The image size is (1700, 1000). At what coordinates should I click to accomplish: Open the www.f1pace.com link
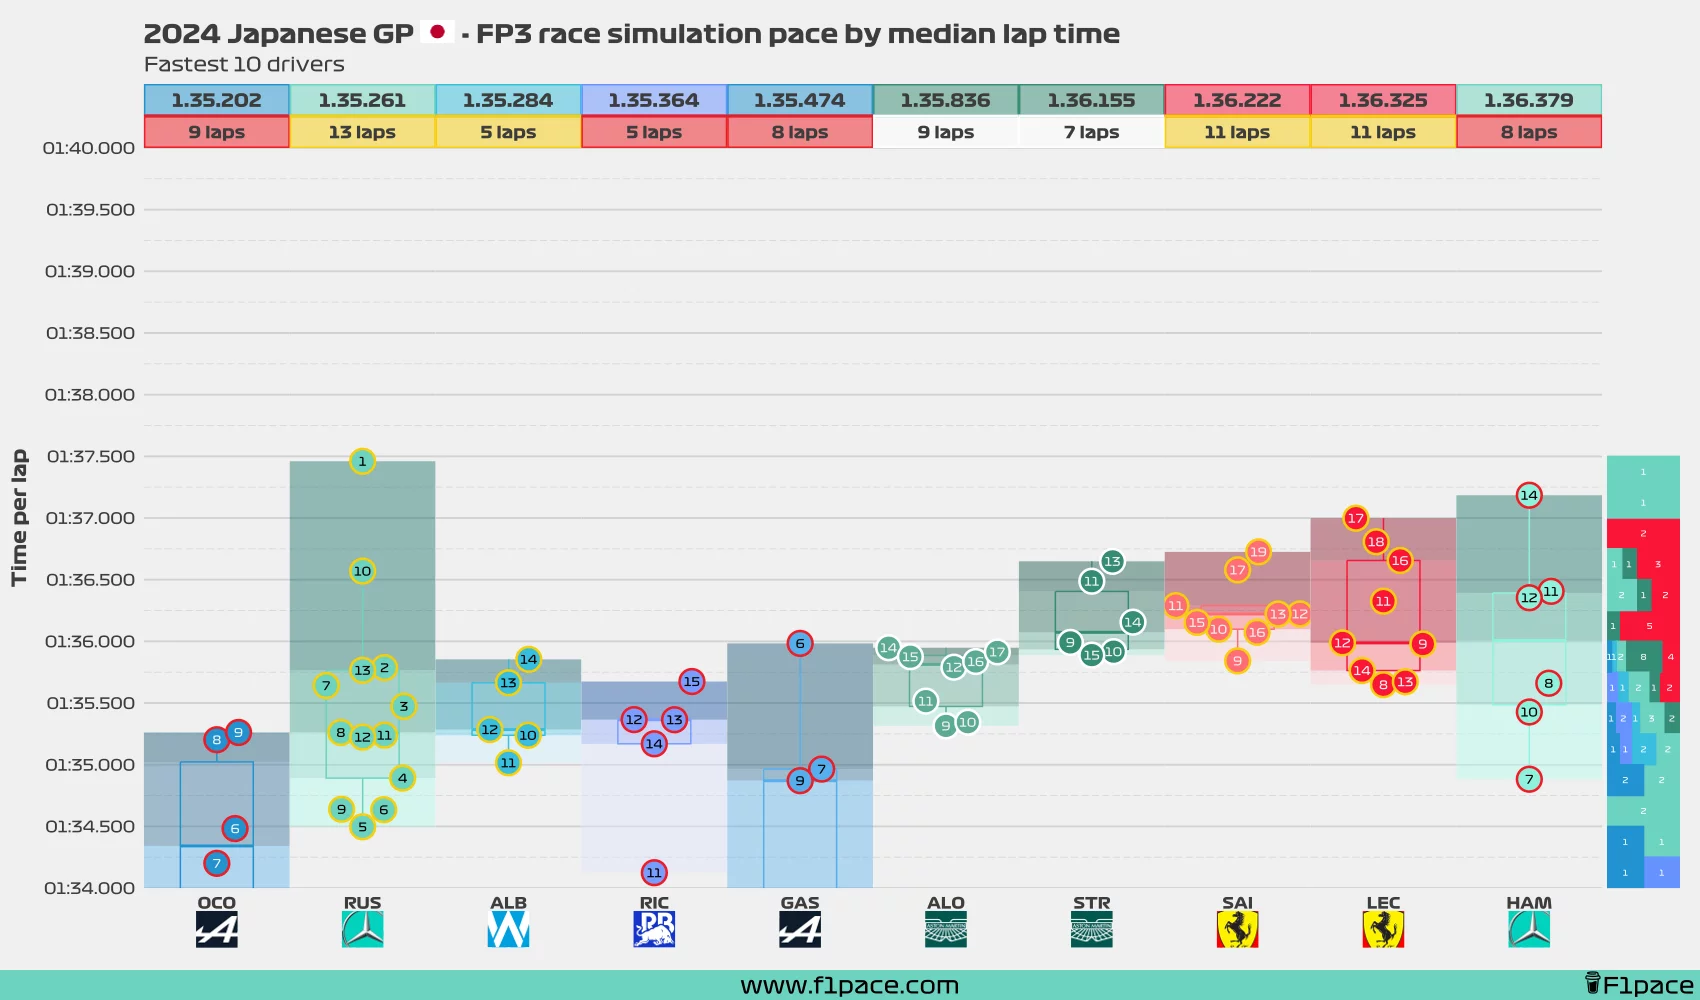pos(849,984)
